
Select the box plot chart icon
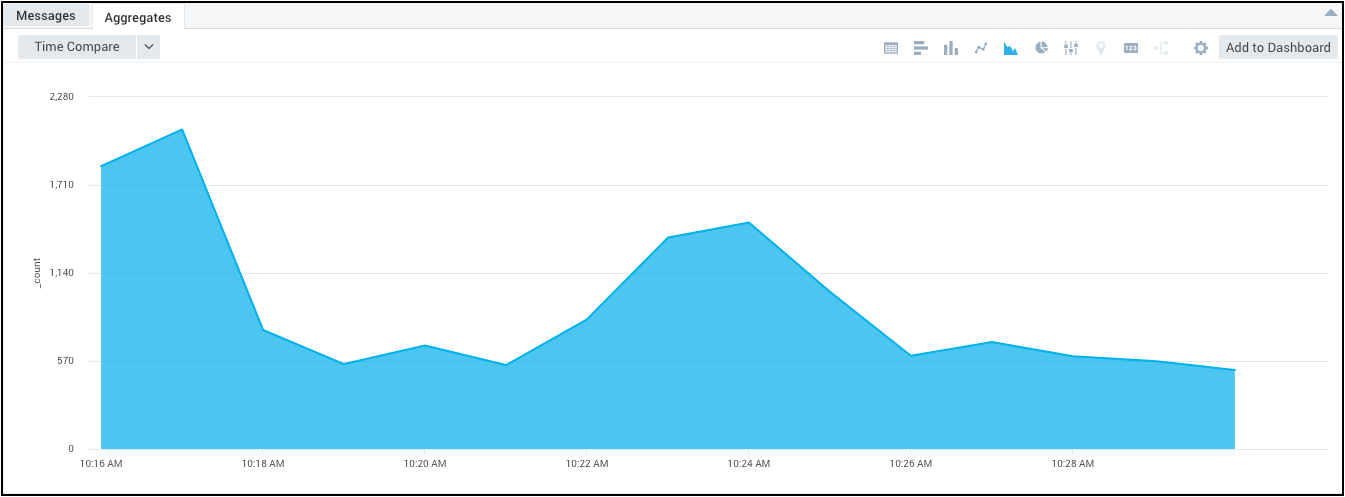point(1071,48)
